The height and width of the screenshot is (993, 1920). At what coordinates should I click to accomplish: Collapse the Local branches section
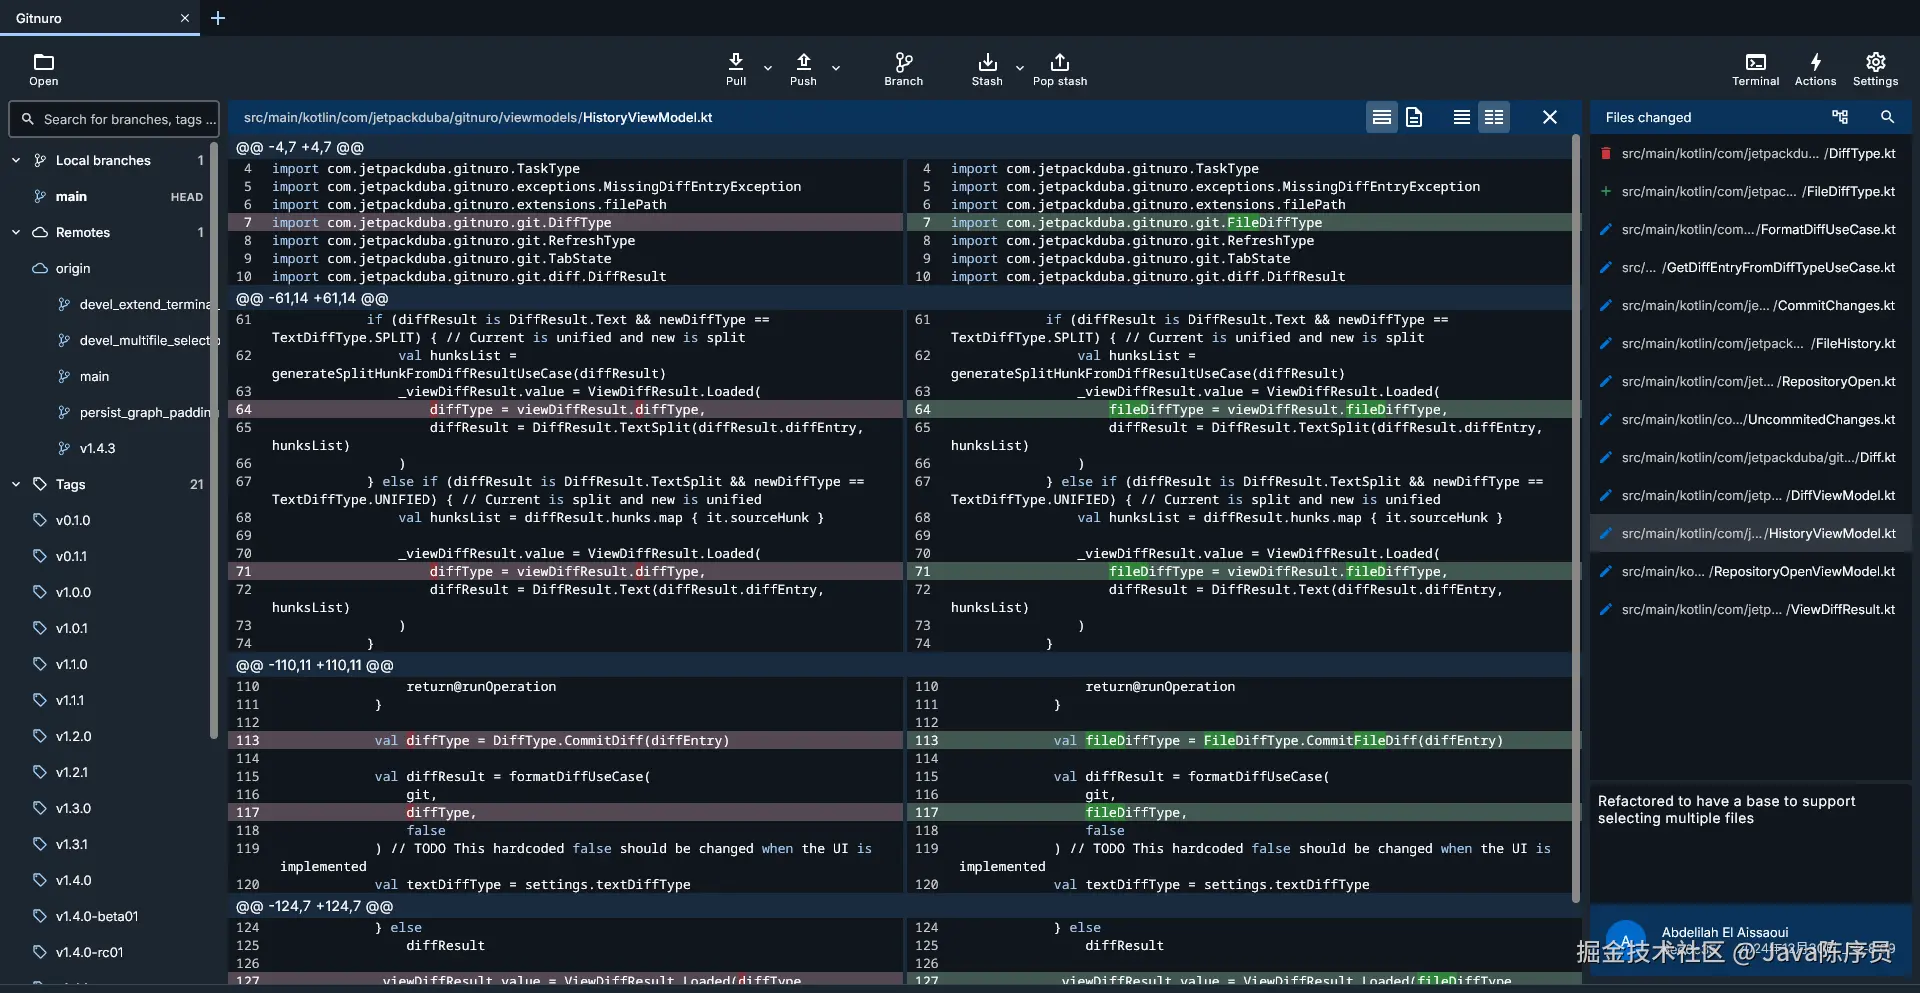pos(16,160)
